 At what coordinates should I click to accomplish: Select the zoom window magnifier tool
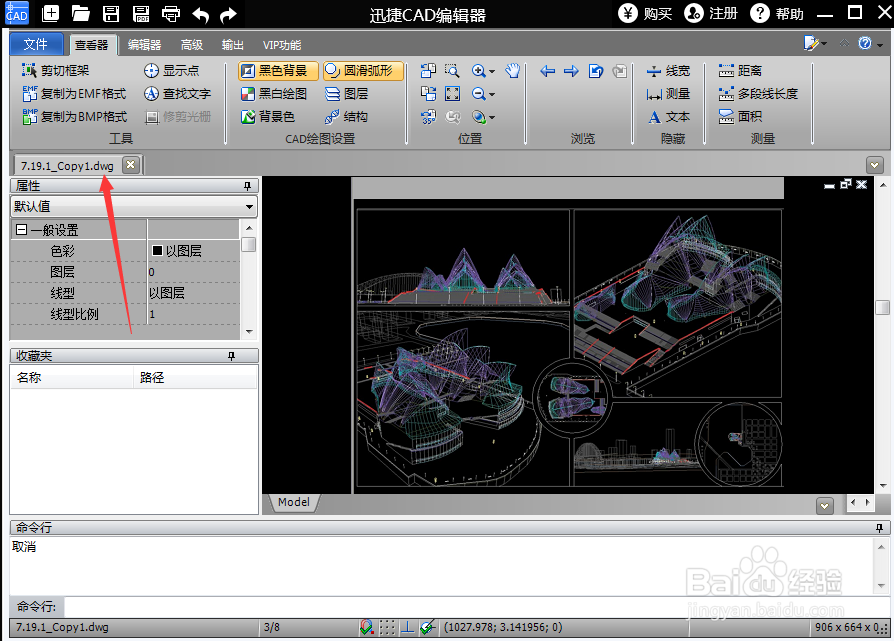[452, 71]
